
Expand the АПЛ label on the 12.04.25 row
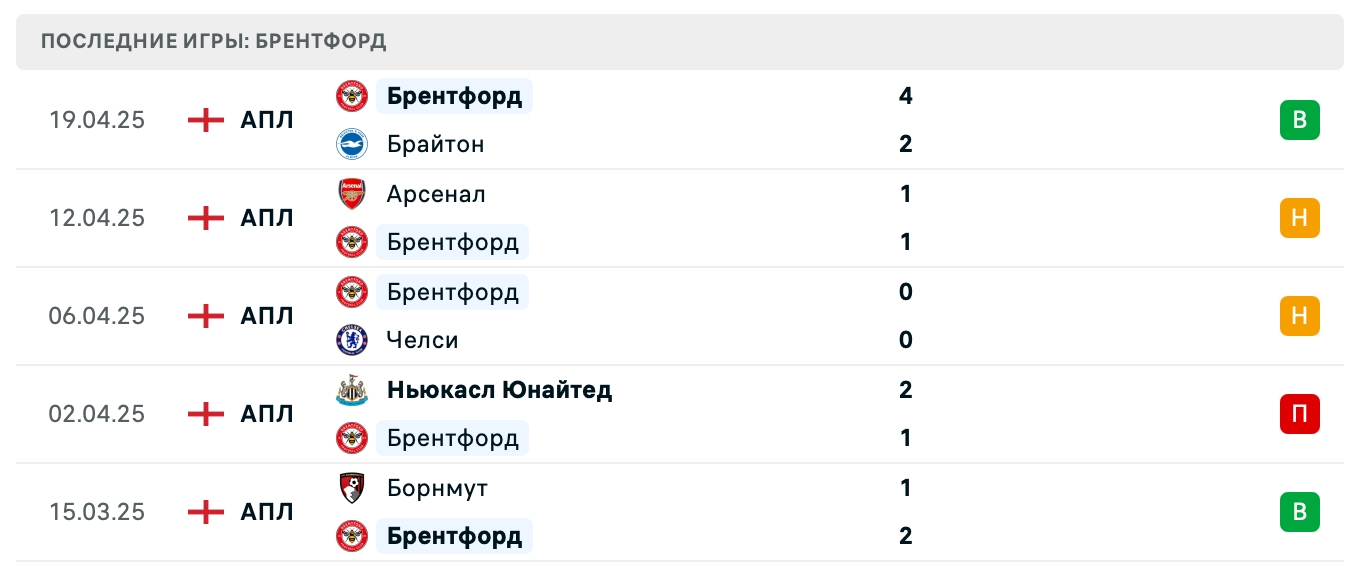tap(267, 218)
